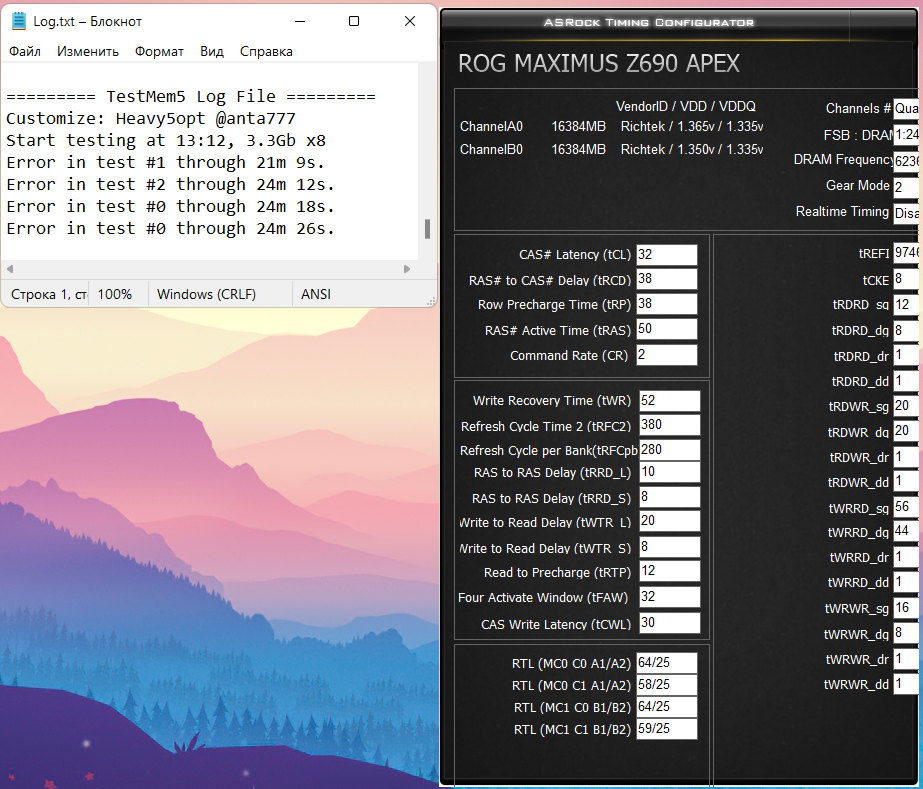Click the Write Recovery Time (tWR) field
The image size is (923, 789).
click(669, 401)
